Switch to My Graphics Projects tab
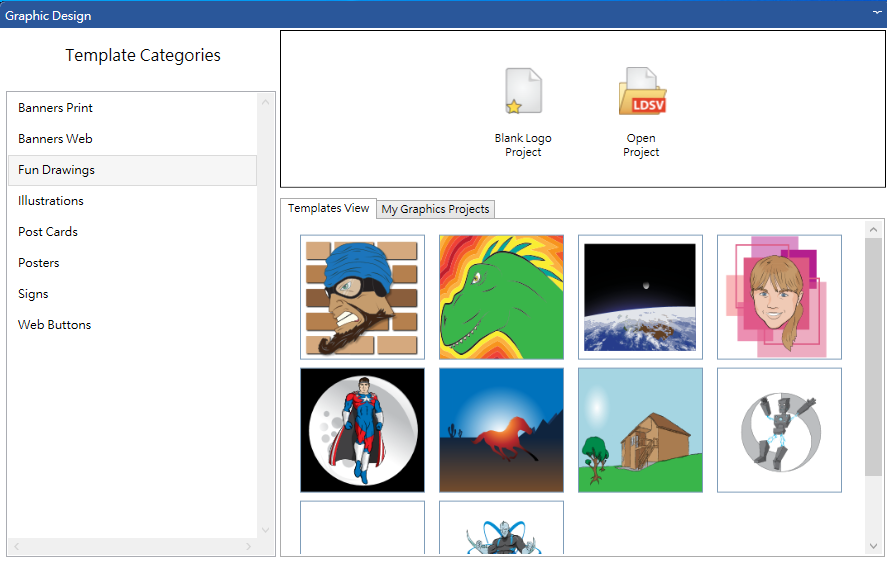887x561 pixels. [435, 209]
